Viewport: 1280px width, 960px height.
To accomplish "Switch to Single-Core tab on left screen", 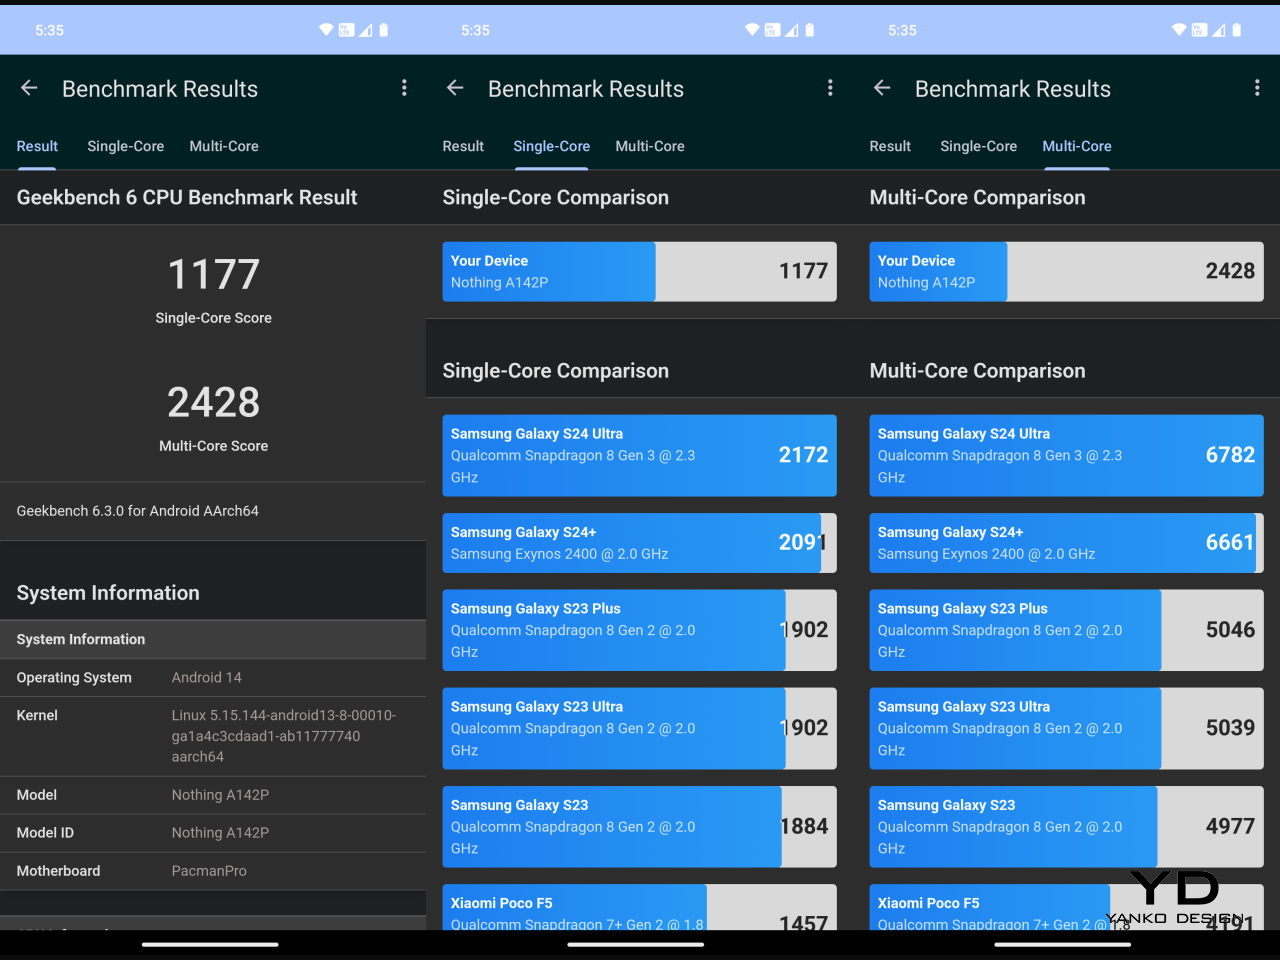I will coord(125,146).
